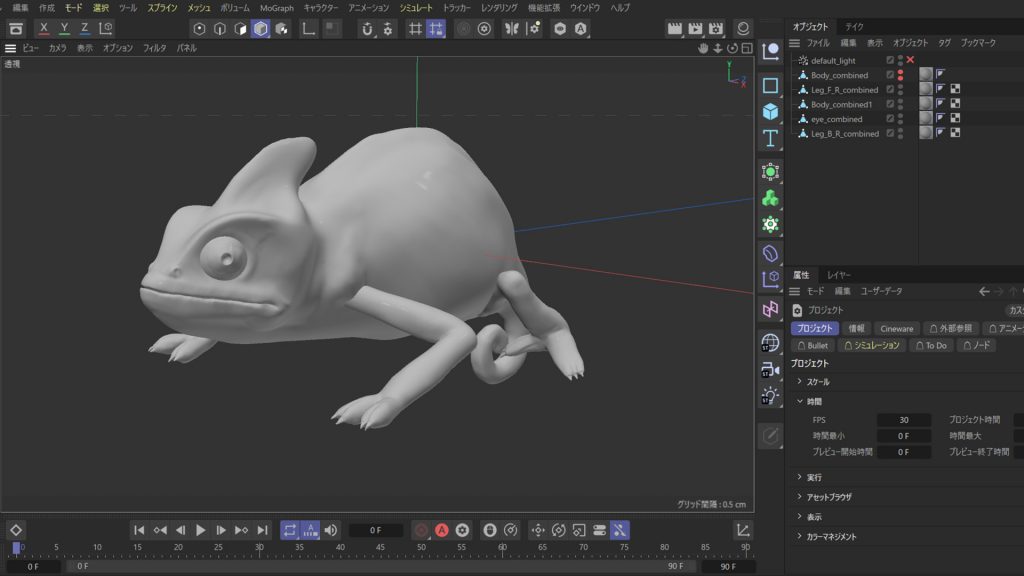Viewport: 1024px width, 576px height.
Task: Click the rectangle spline icon in side palette
Action: [770, 86]
